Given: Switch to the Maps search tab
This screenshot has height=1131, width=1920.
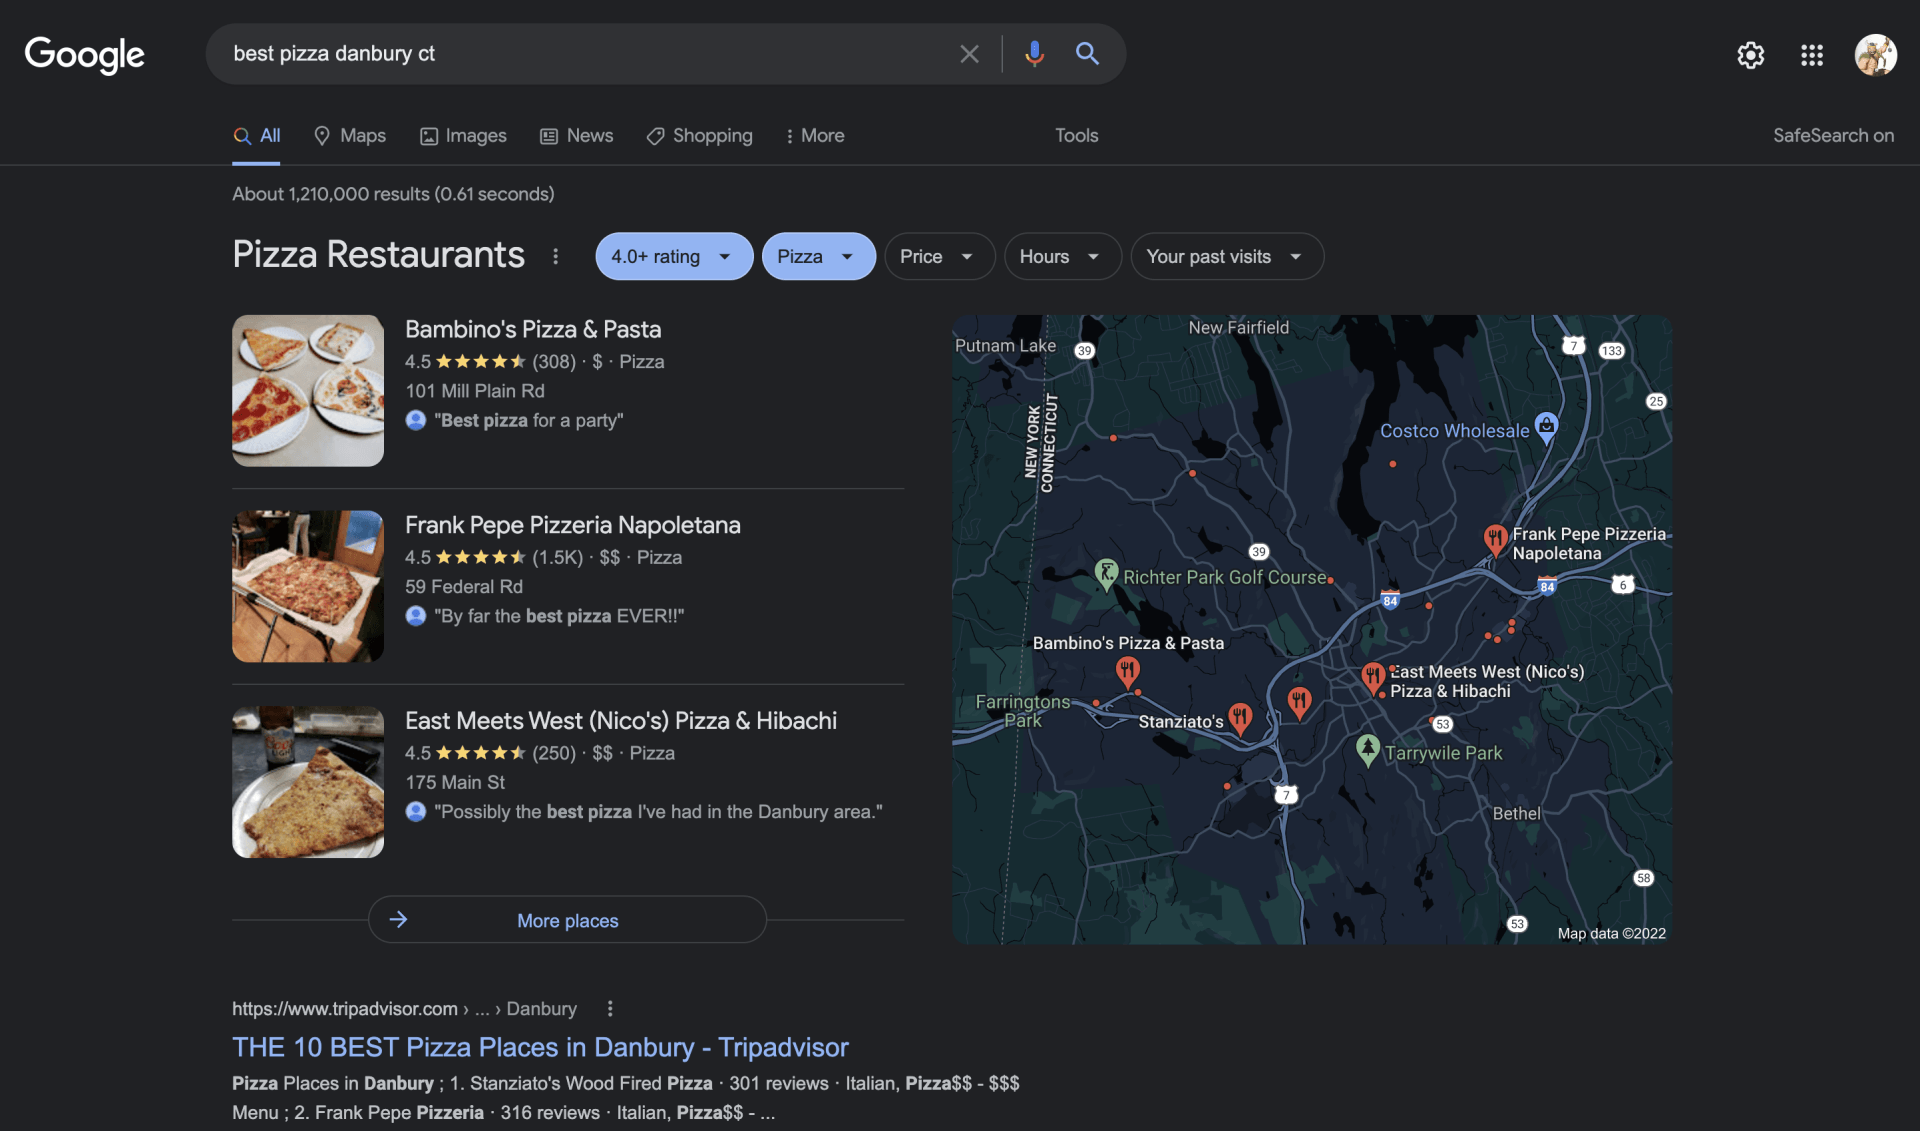Looking at the screenshot, I should (350, 136).
